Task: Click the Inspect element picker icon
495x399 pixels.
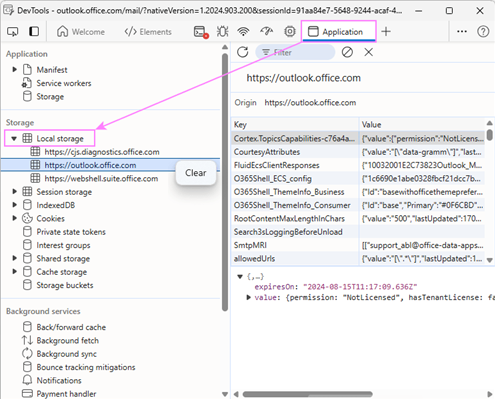Action: coord(13,32)
